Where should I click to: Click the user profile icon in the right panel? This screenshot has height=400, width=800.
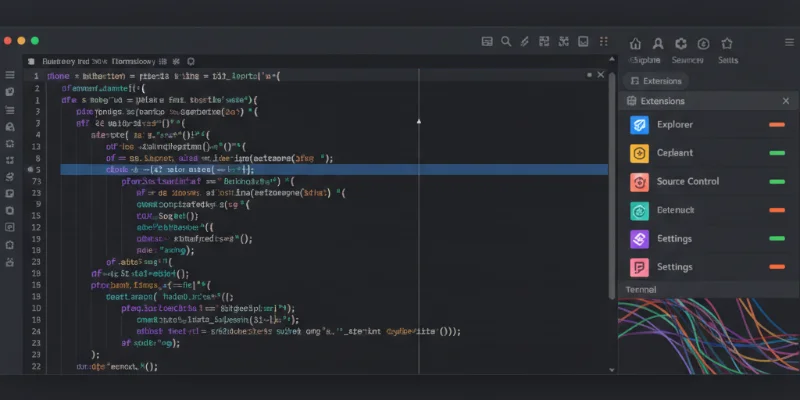pyautogui.click(x=658, y=43)
